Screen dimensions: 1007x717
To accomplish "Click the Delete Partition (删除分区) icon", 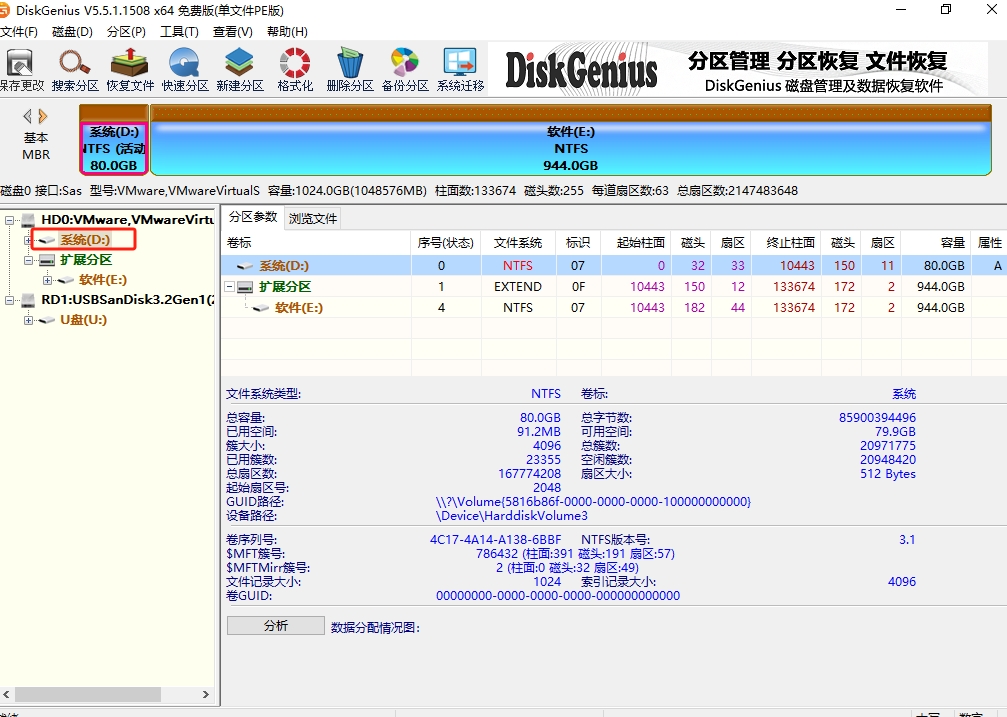I will click(350, 69).
